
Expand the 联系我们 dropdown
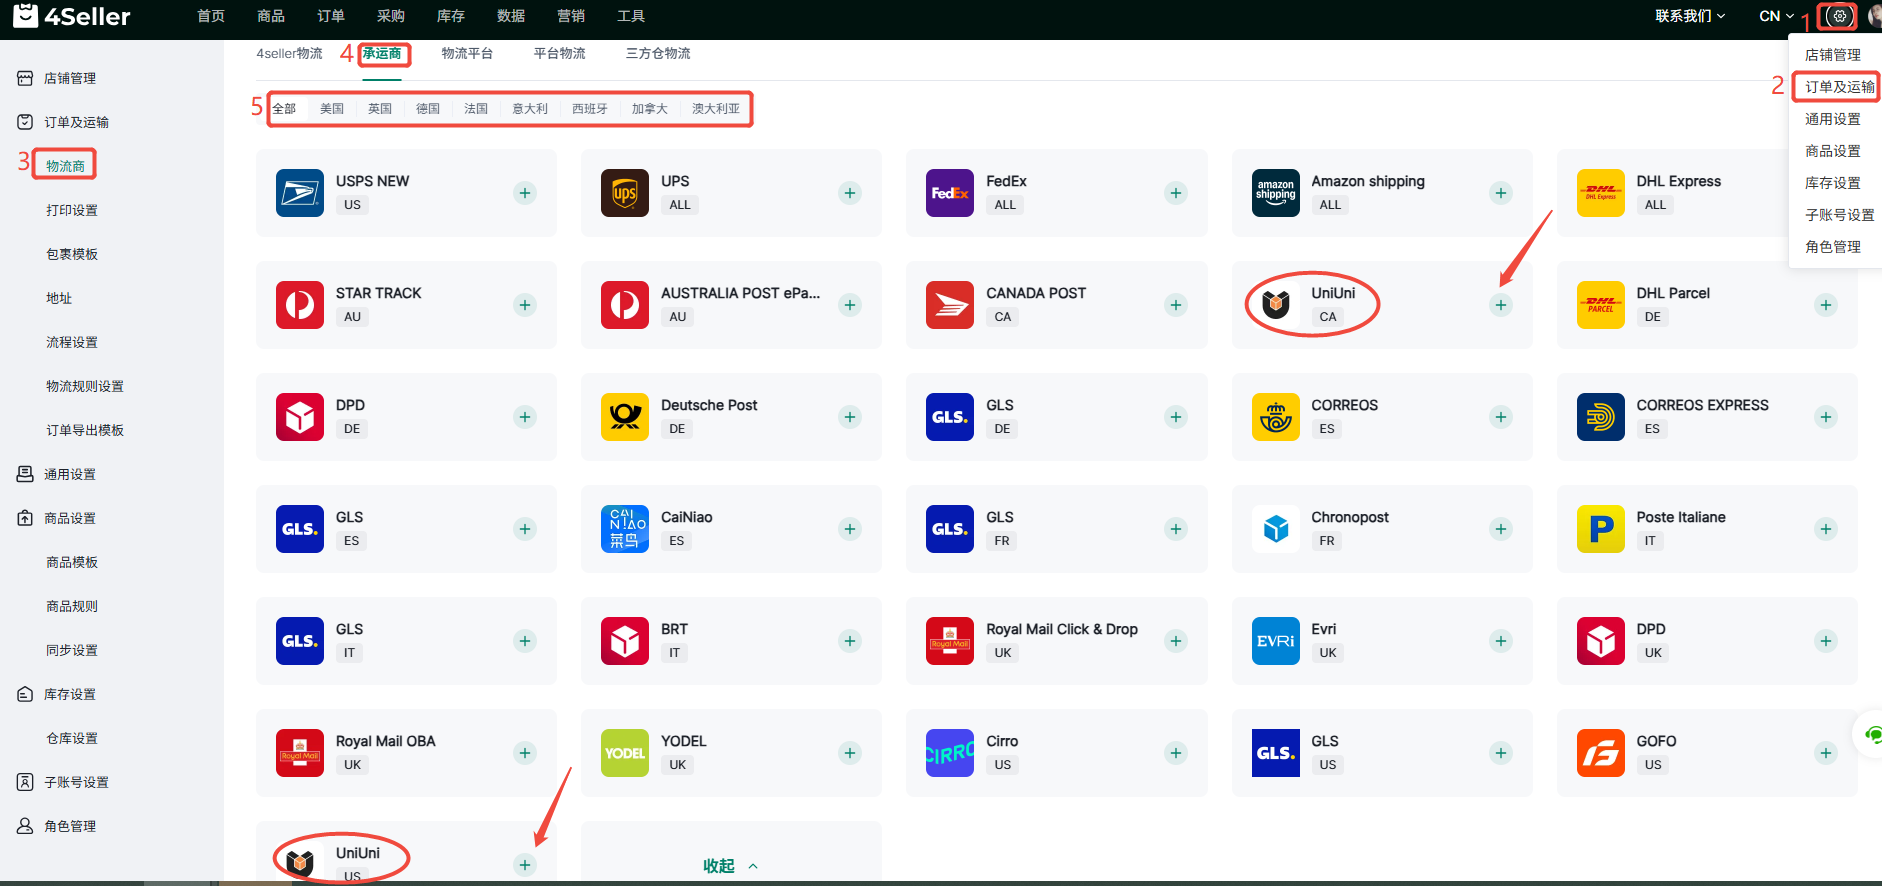click(1690, 16)
